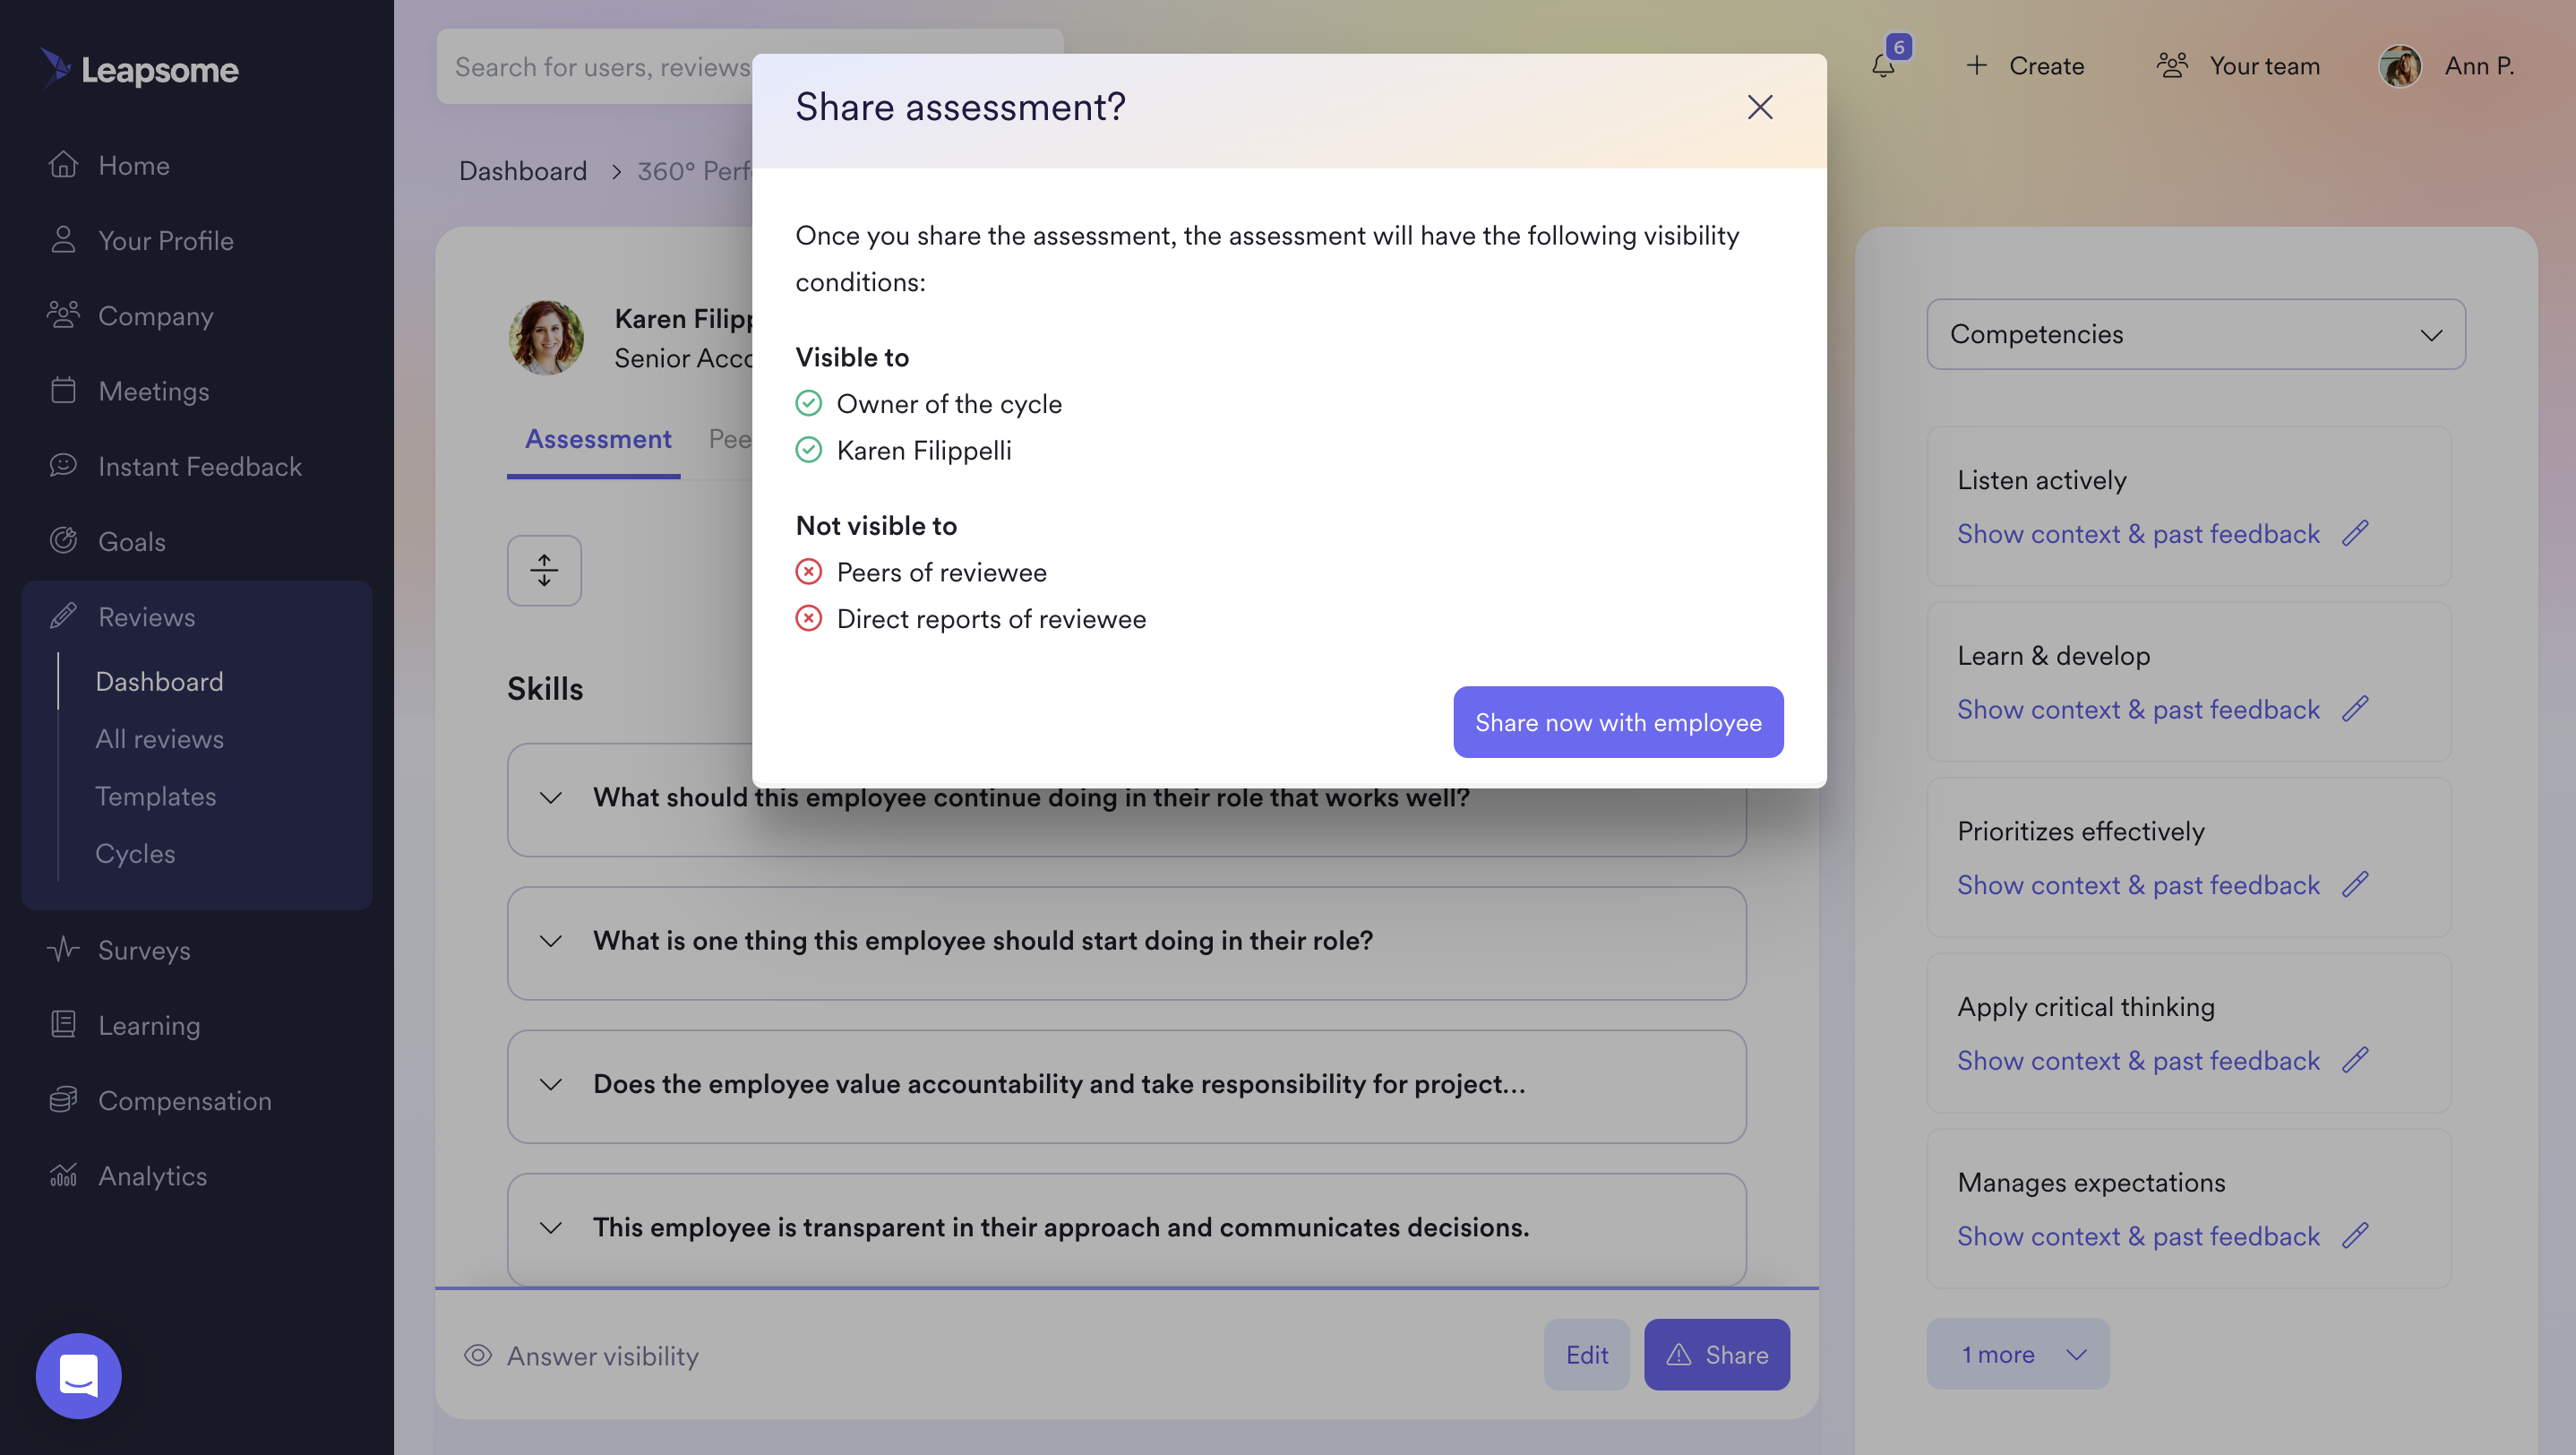Click Share now with employee button
Image resolution: width=2576 pixels, height=1455 pixels.
[x=1617, y=722]
